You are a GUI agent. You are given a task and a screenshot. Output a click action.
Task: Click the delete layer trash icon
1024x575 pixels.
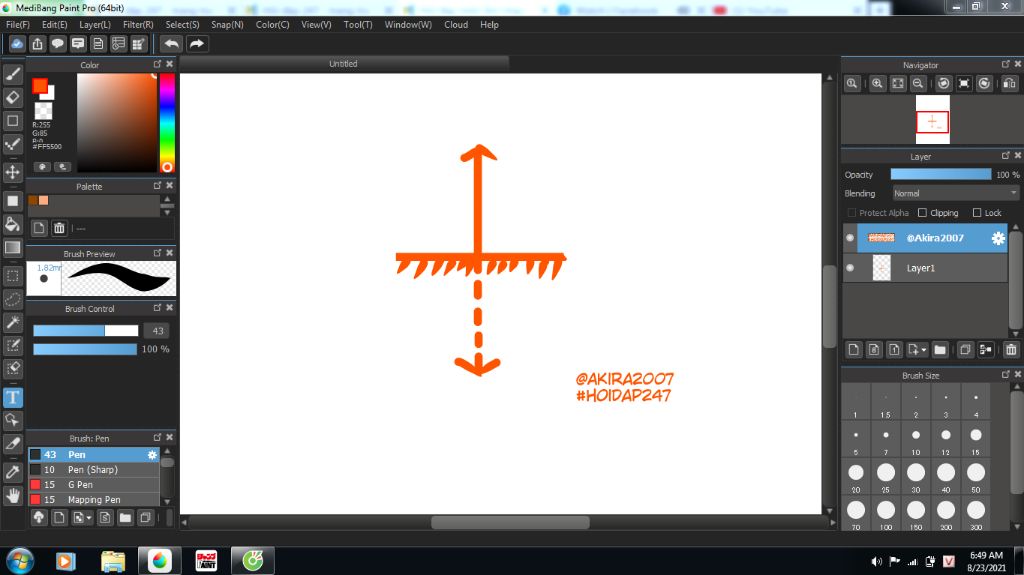[1010, 350]
